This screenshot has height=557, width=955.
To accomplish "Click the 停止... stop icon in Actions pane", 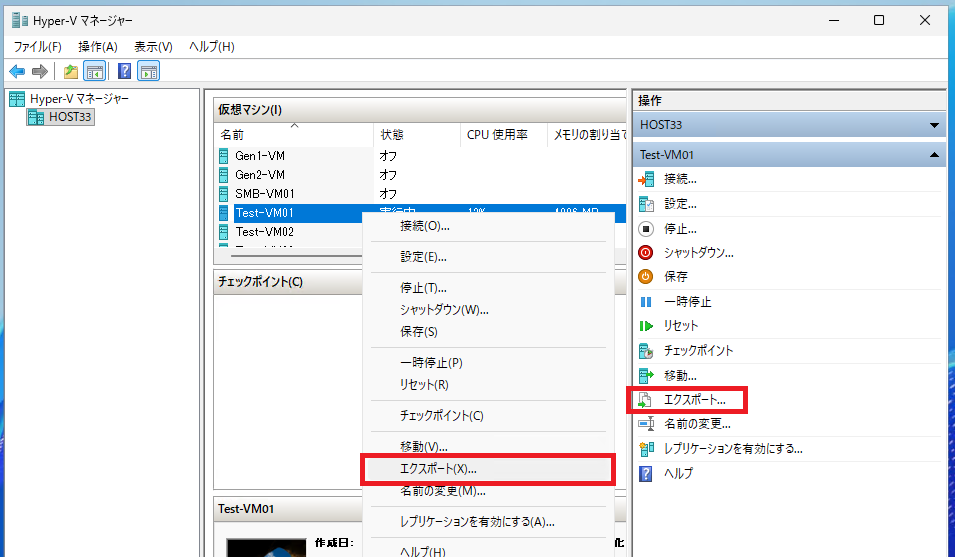I will pos(646,229).
